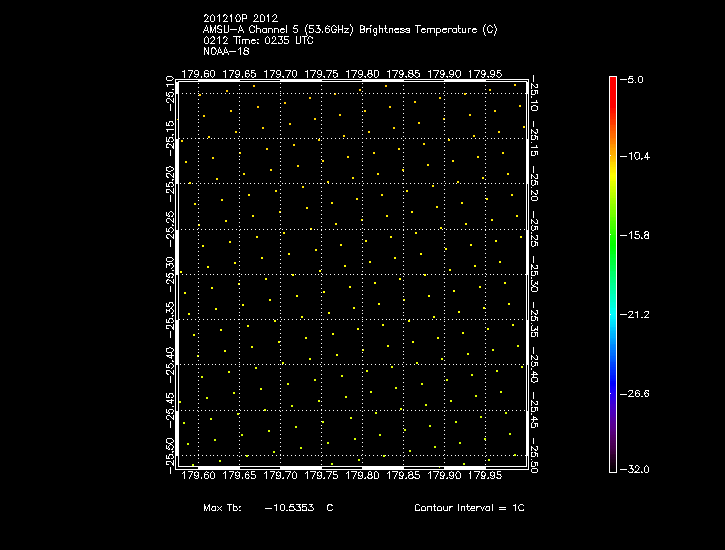Click the 179.60 label on the top axis
725x550 pixels.
tap(198, 74)
